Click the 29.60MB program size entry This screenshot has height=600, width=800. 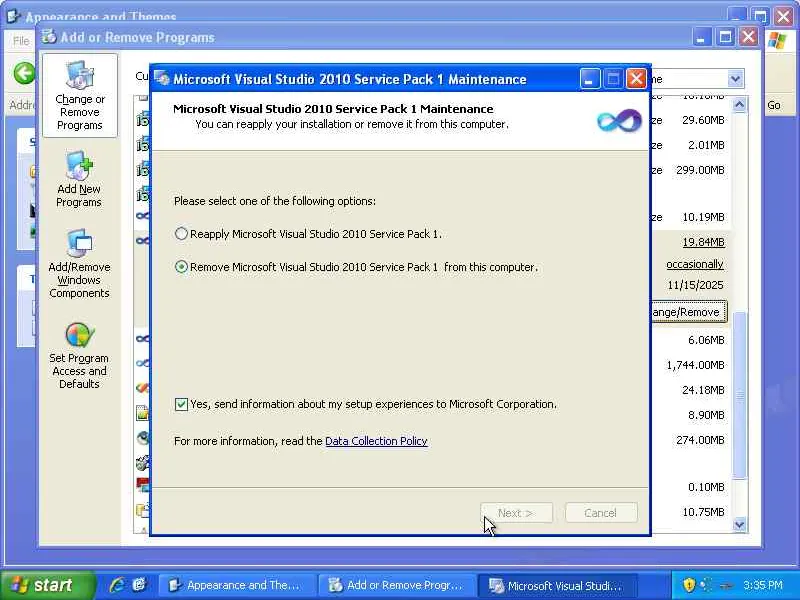click(704, 120)
